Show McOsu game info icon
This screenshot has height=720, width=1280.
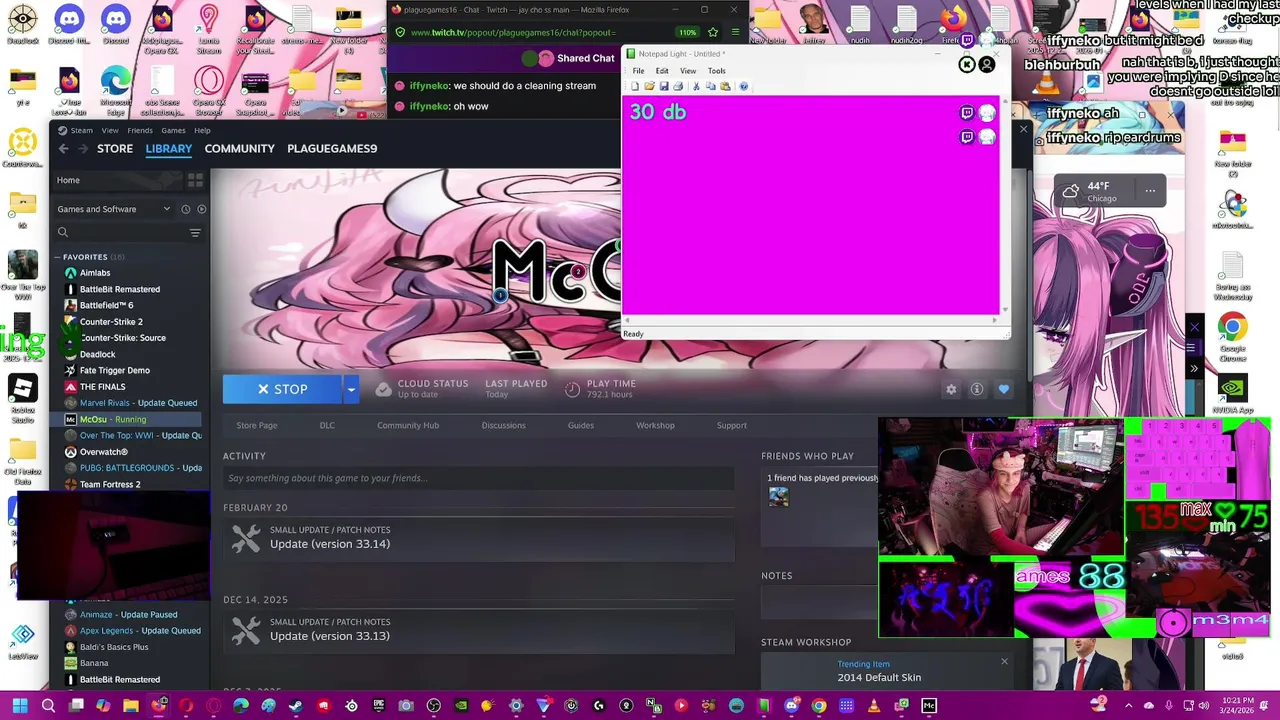click(977, 389)
